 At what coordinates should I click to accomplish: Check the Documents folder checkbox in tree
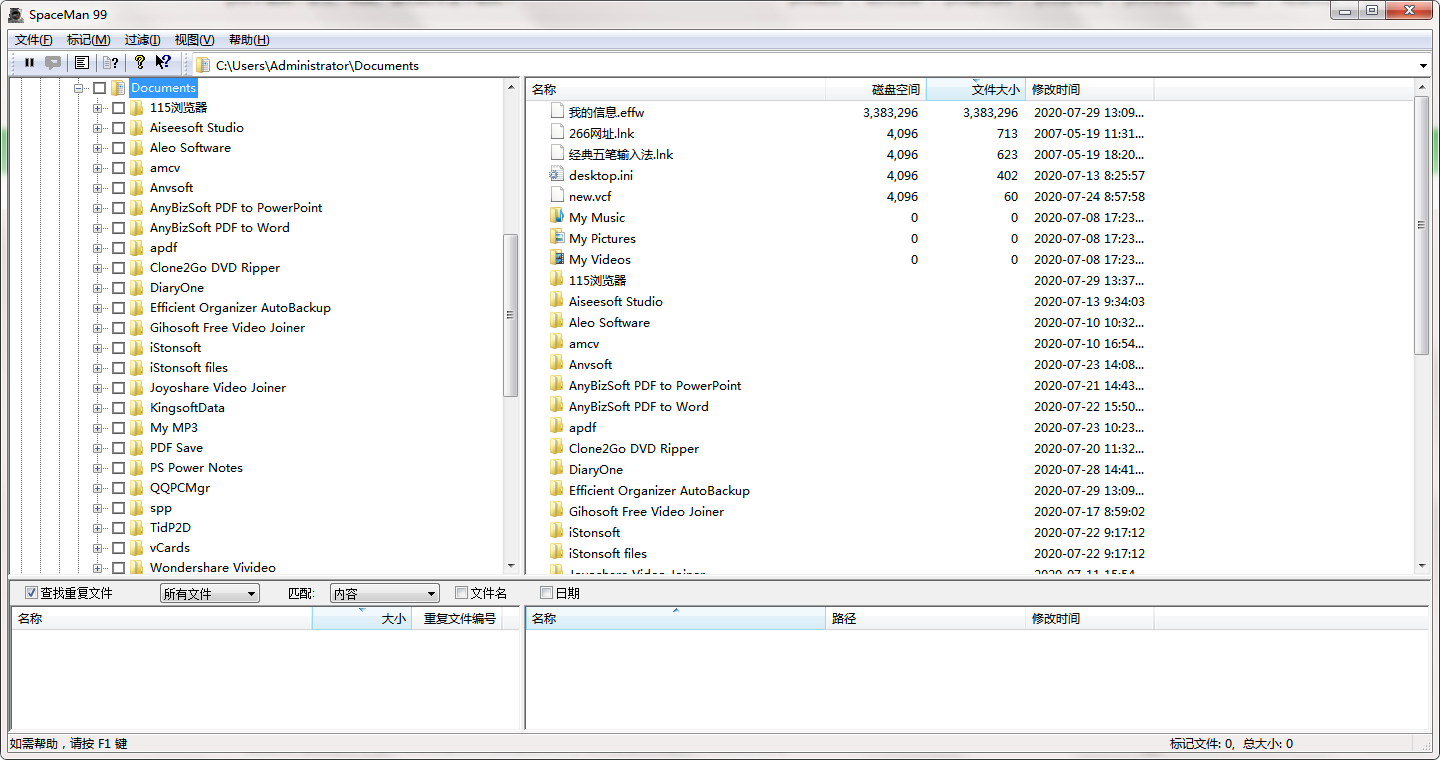(x=100, y=88)
